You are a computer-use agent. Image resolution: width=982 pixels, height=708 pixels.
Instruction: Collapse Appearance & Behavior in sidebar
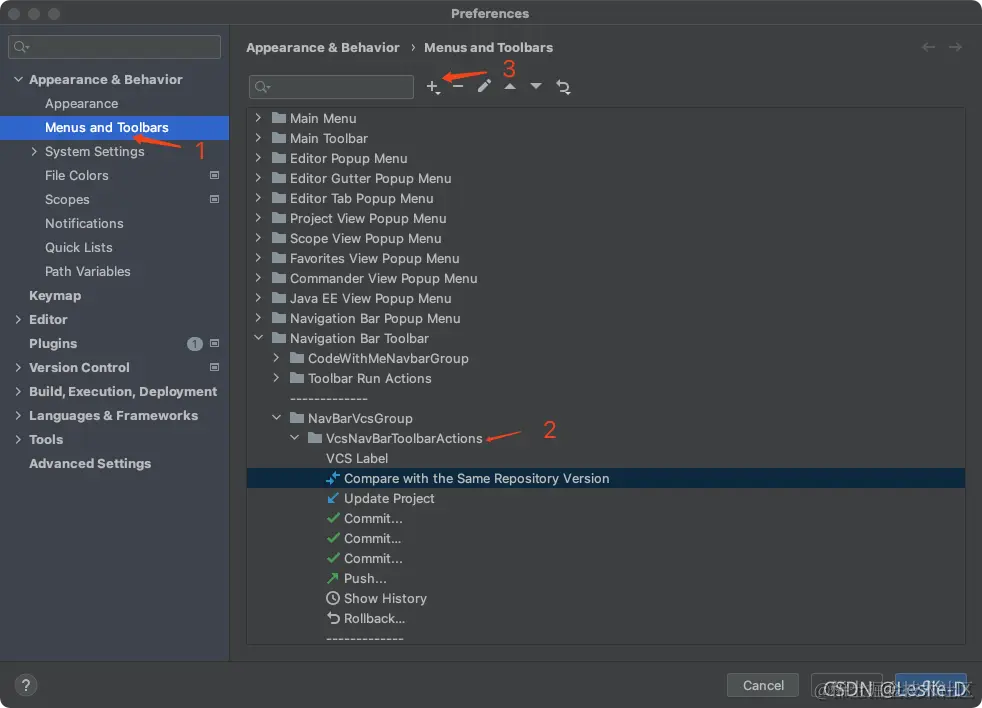point(18,80)
